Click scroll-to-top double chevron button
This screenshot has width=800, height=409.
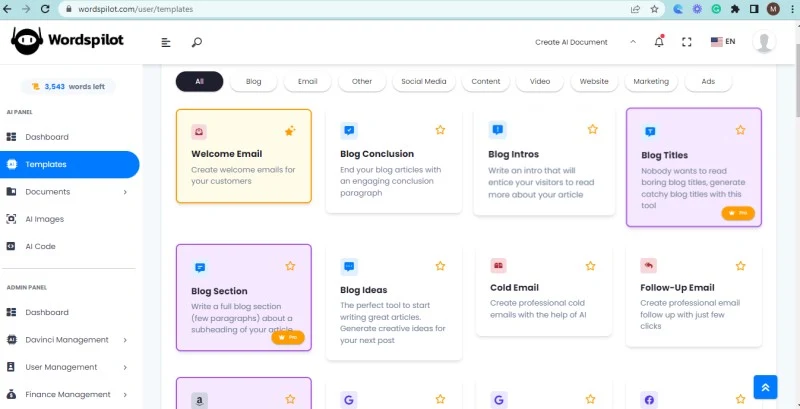[x=765, y=387]
